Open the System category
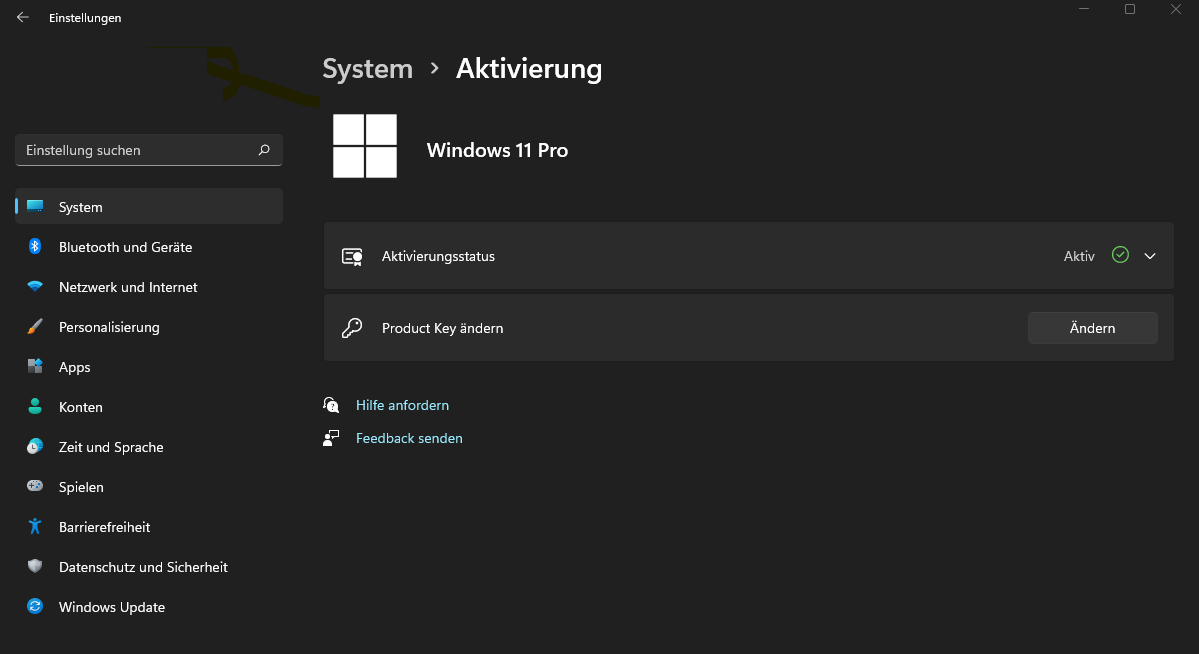 tap(149, 207)
